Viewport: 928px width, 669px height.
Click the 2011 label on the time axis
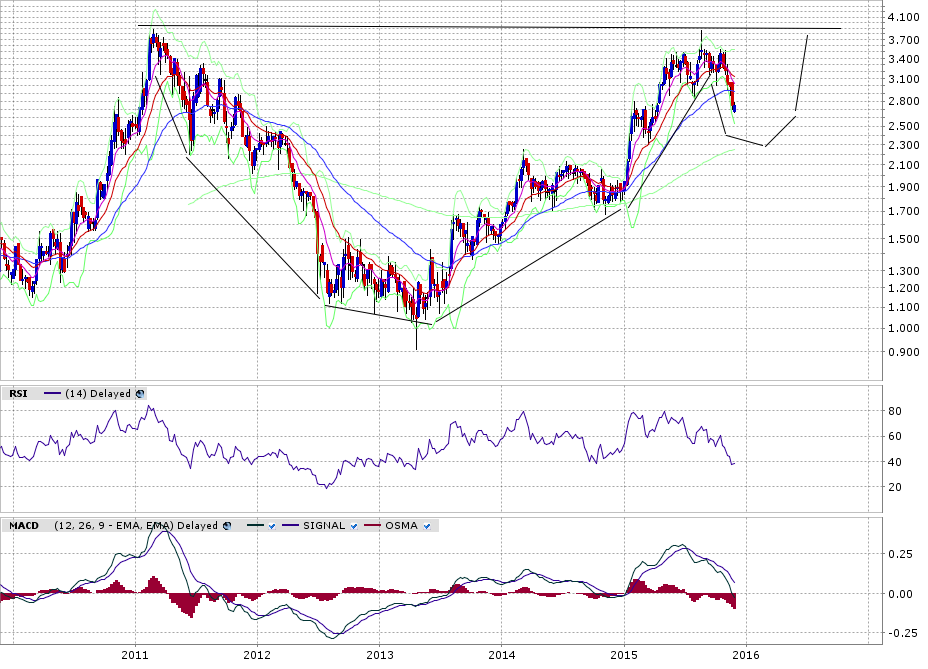[135, 655]
